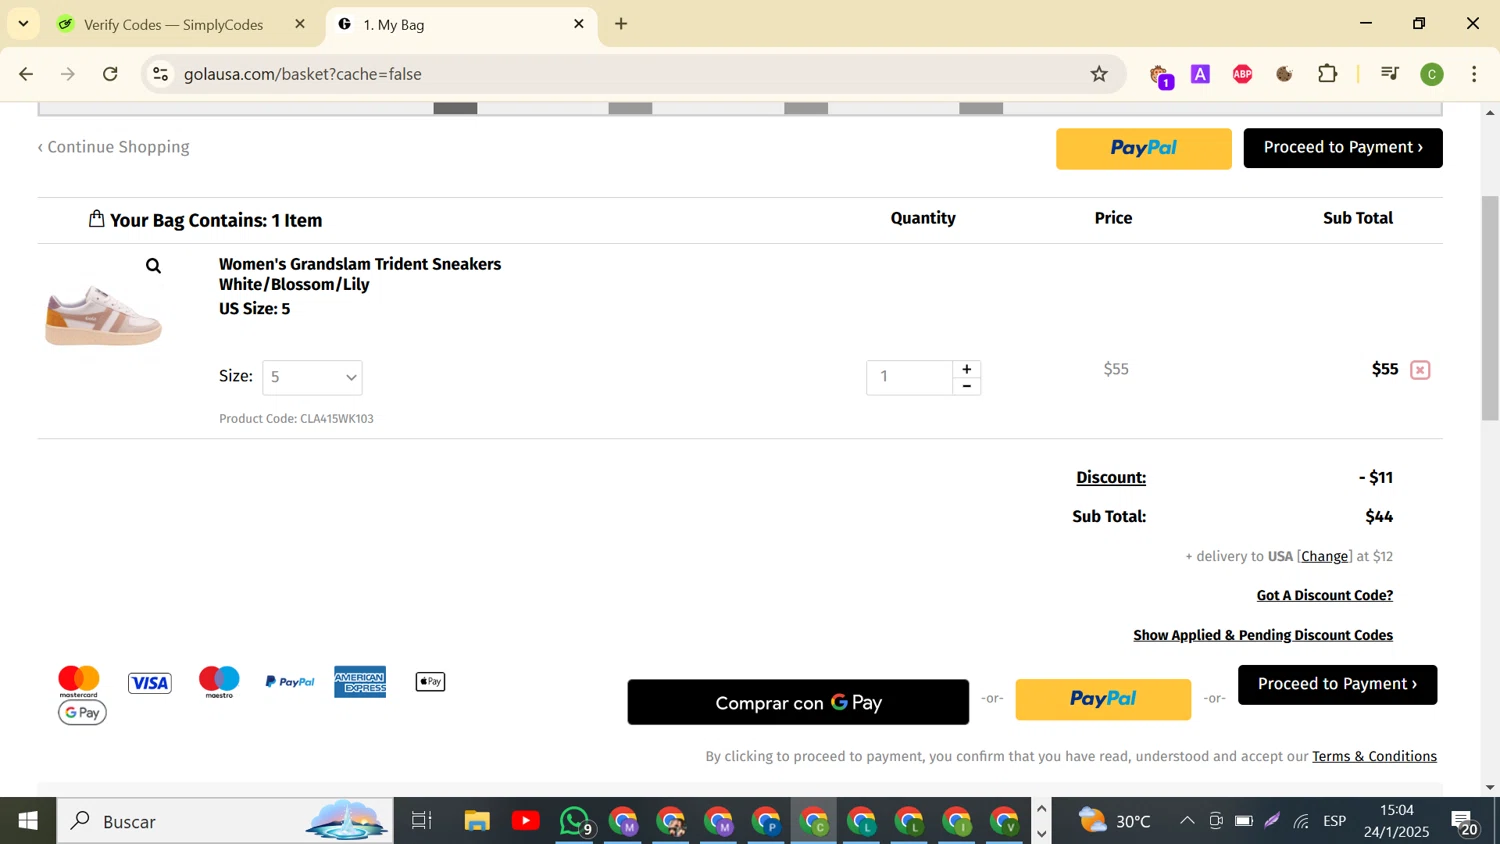This screenshot has width=1500, height=844.
Task: Click the golausa.com address bar
Action: [630, 74]
